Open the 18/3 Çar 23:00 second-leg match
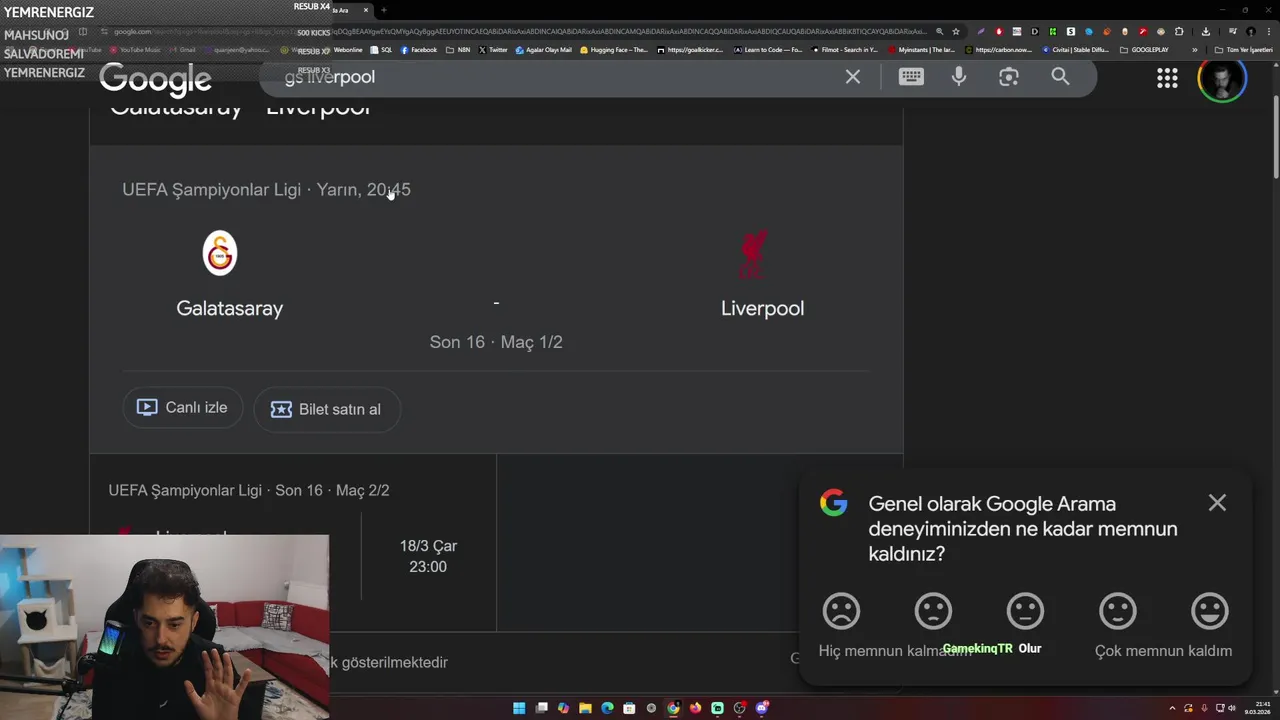The image size is (1280, 720). click(428, 556)
